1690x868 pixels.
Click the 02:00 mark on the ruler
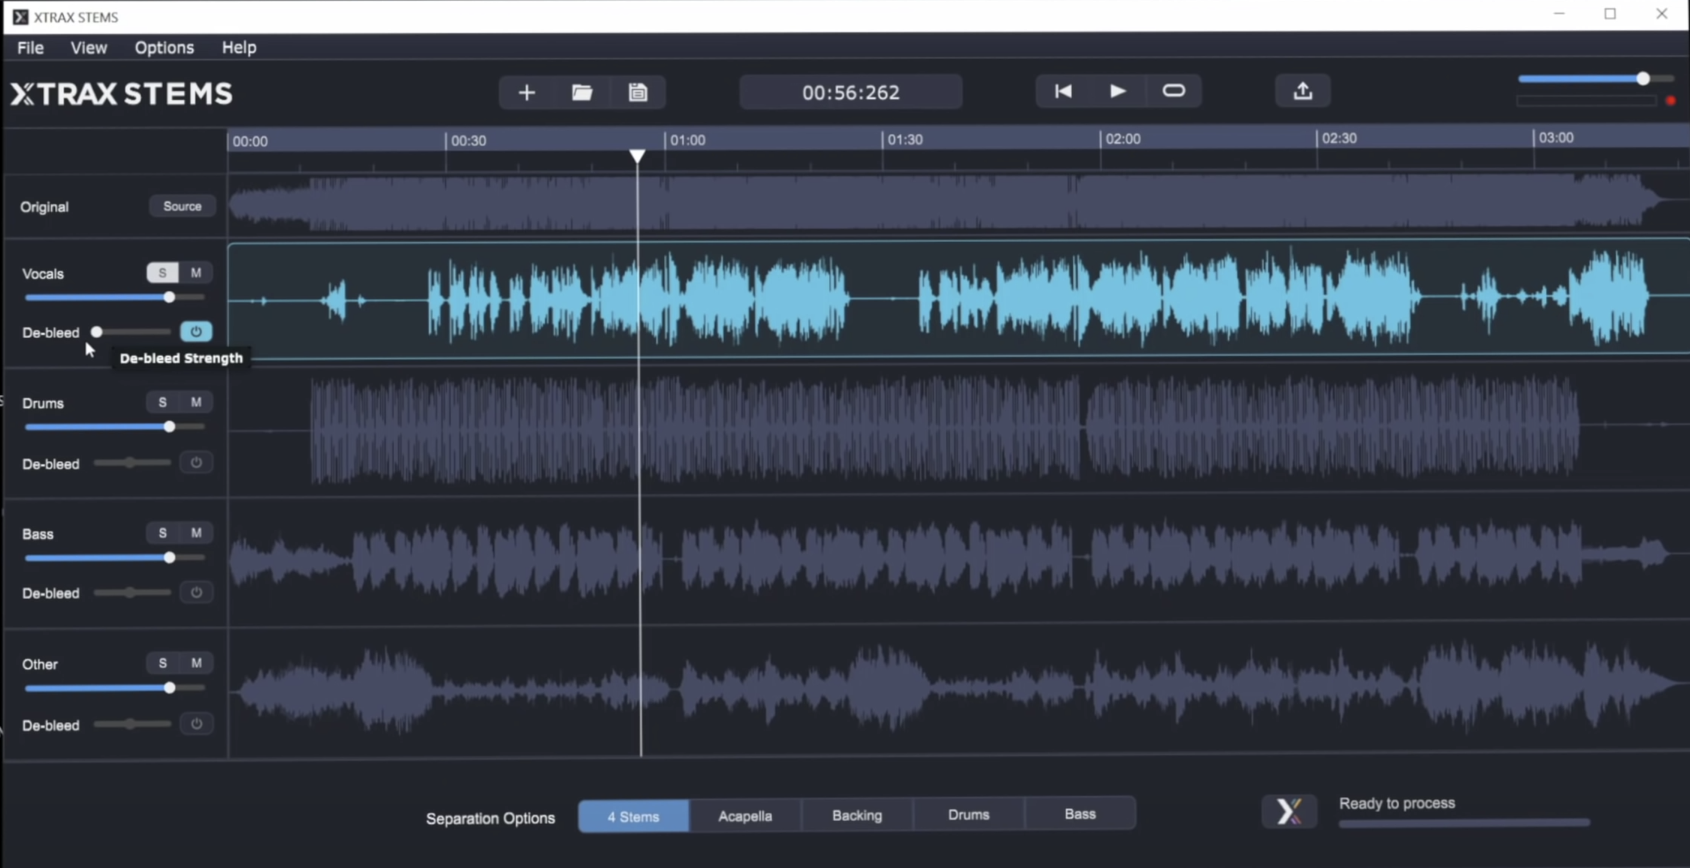tap(1122, 138)
